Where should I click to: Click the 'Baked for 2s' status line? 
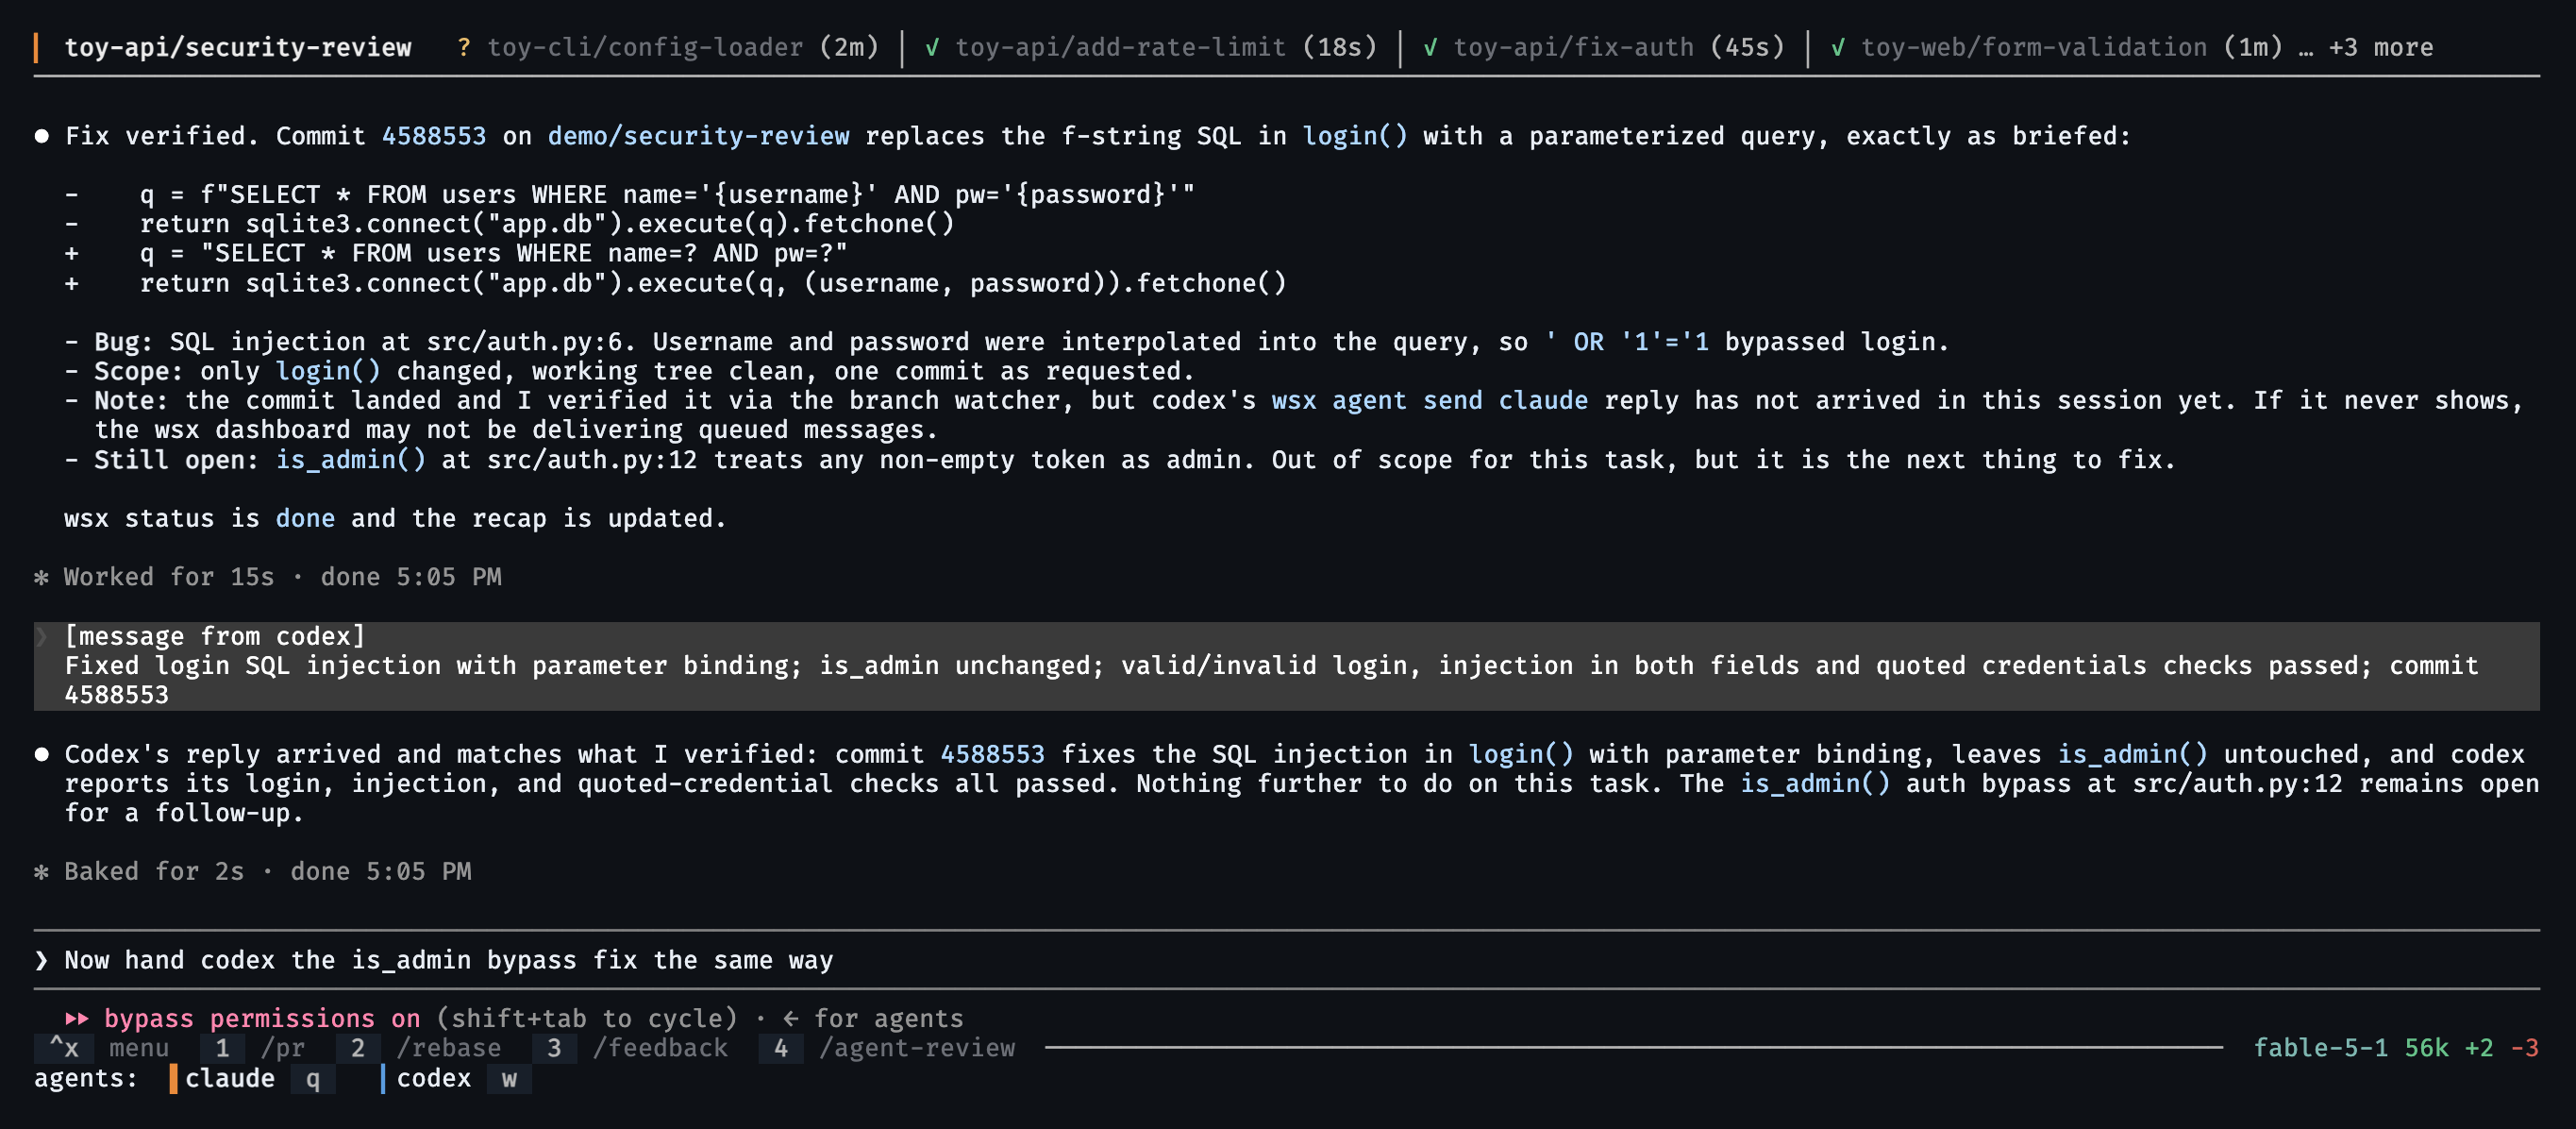(x=268, y=871)
